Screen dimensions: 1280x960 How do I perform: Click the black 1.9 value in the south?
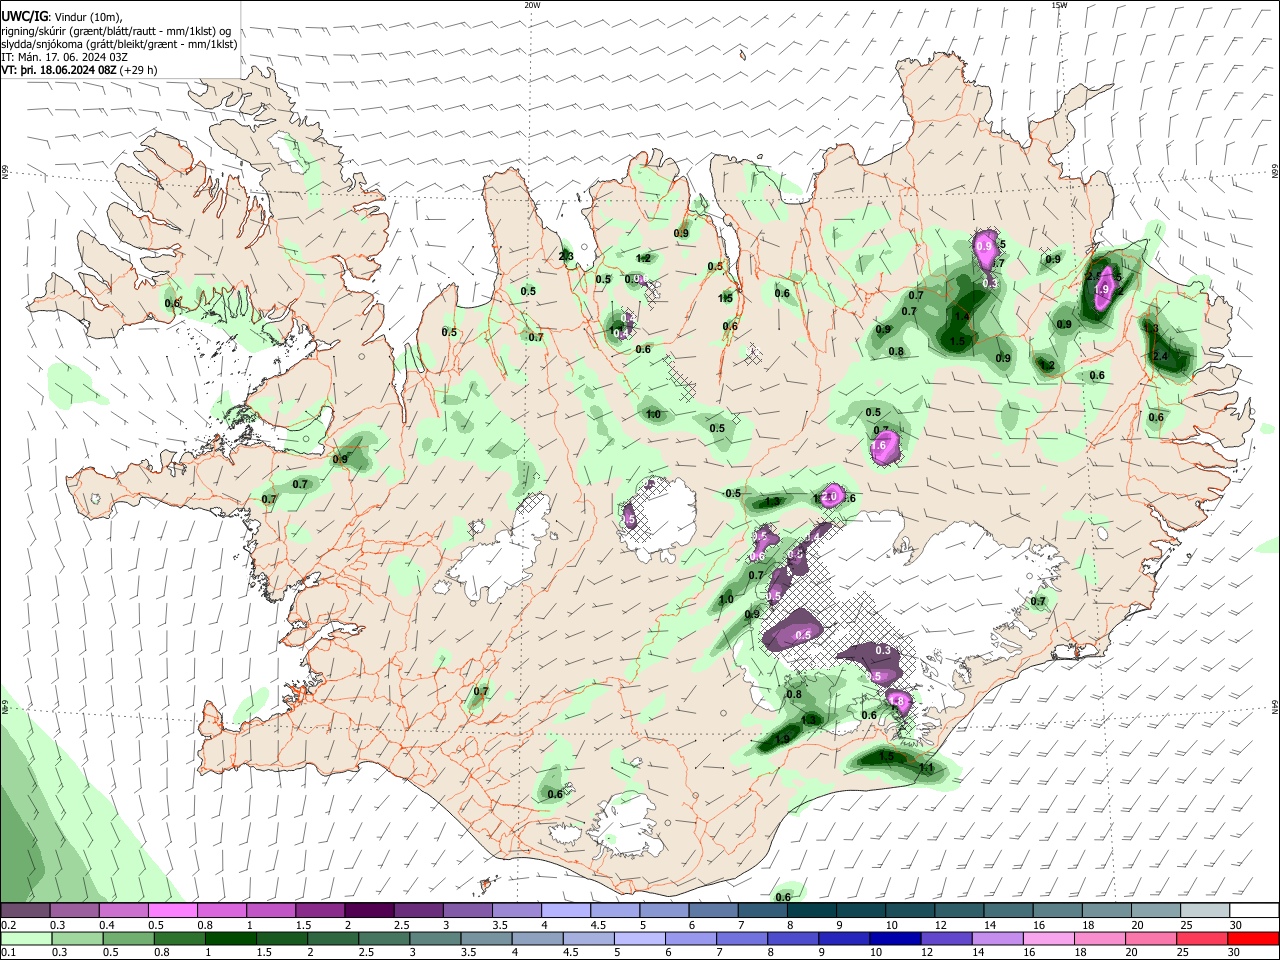(782, 739)
